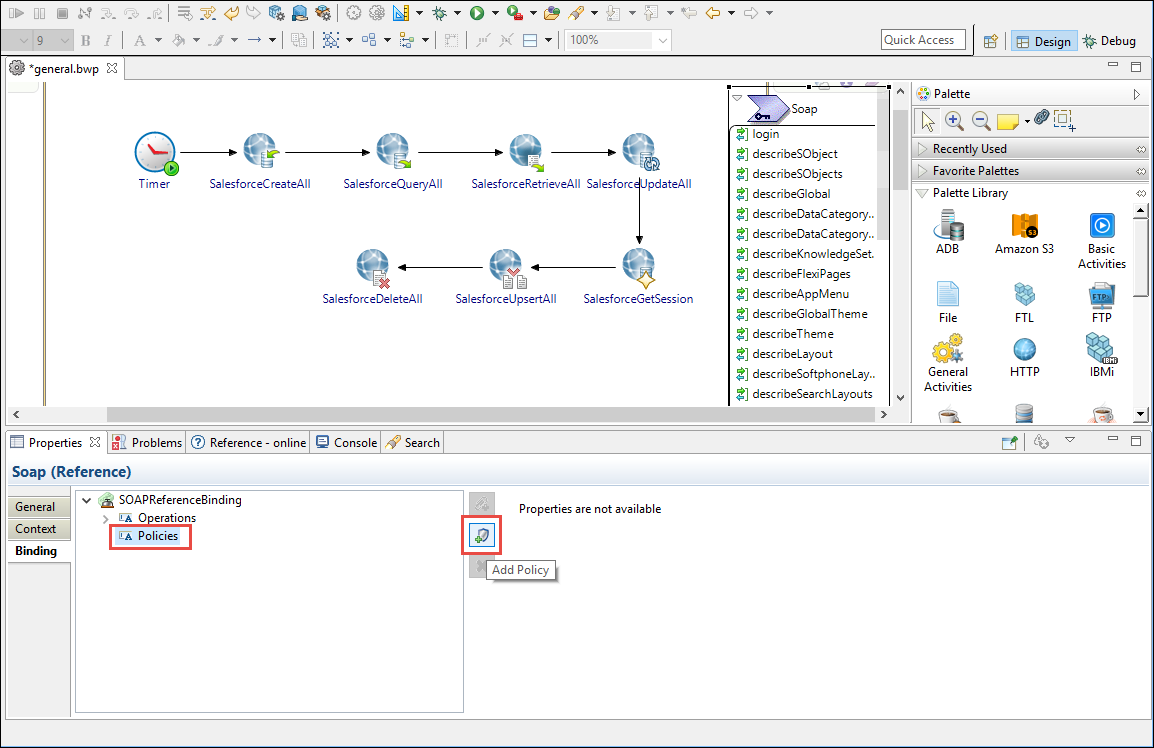The width and height of the screenshot is (1154, 748).
Task: Select the SalesforceGetSession activity icon
Action: click(638, 268)
